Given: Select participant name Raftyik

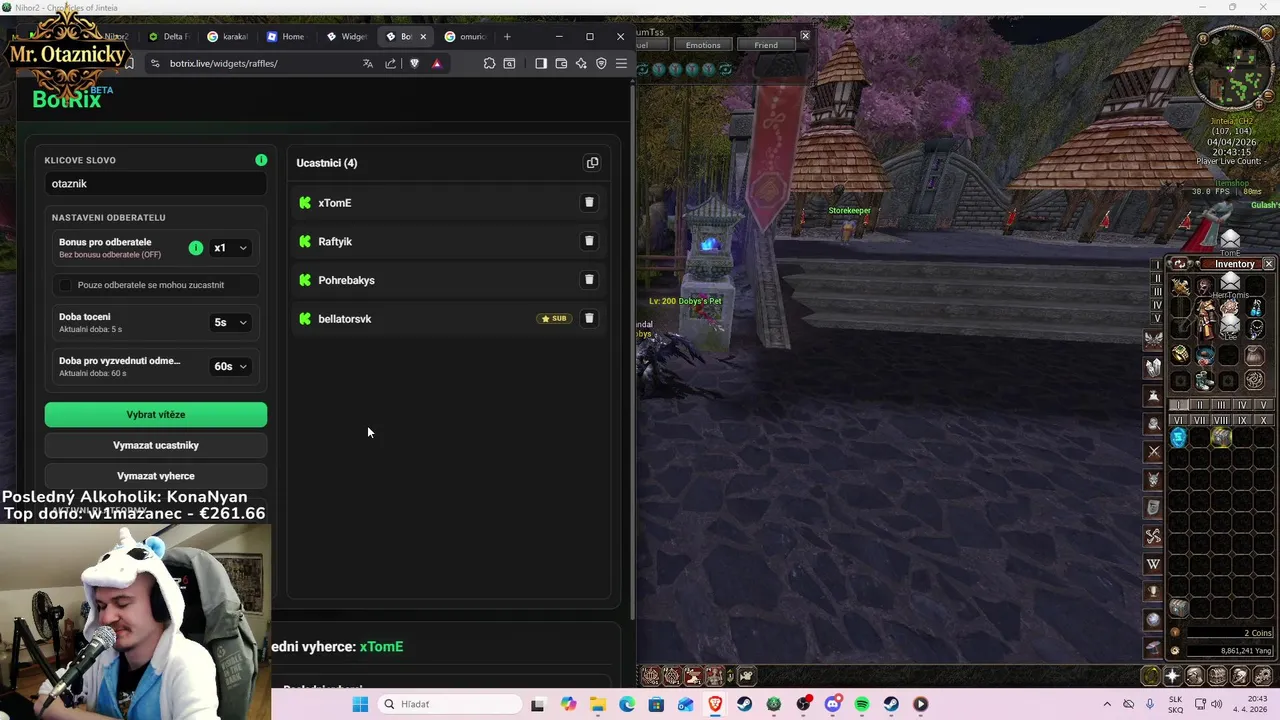Looking at the screenshot, I should pos(335,242).
